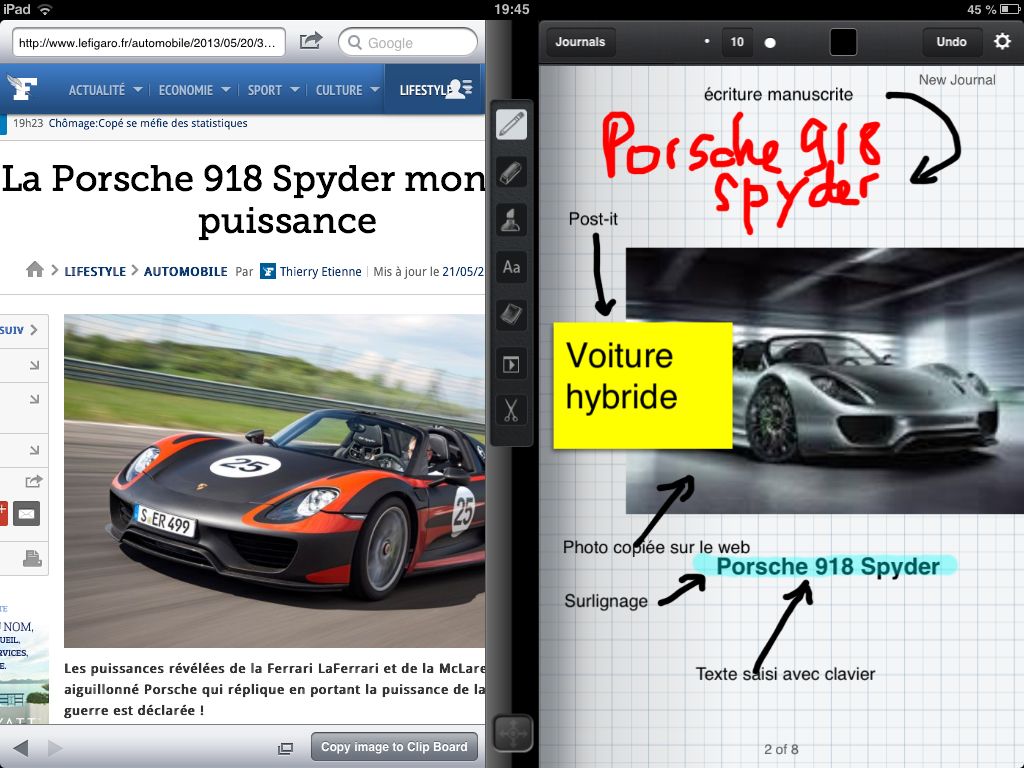Tap the Porsche race car photo in the article

[274, 481]
